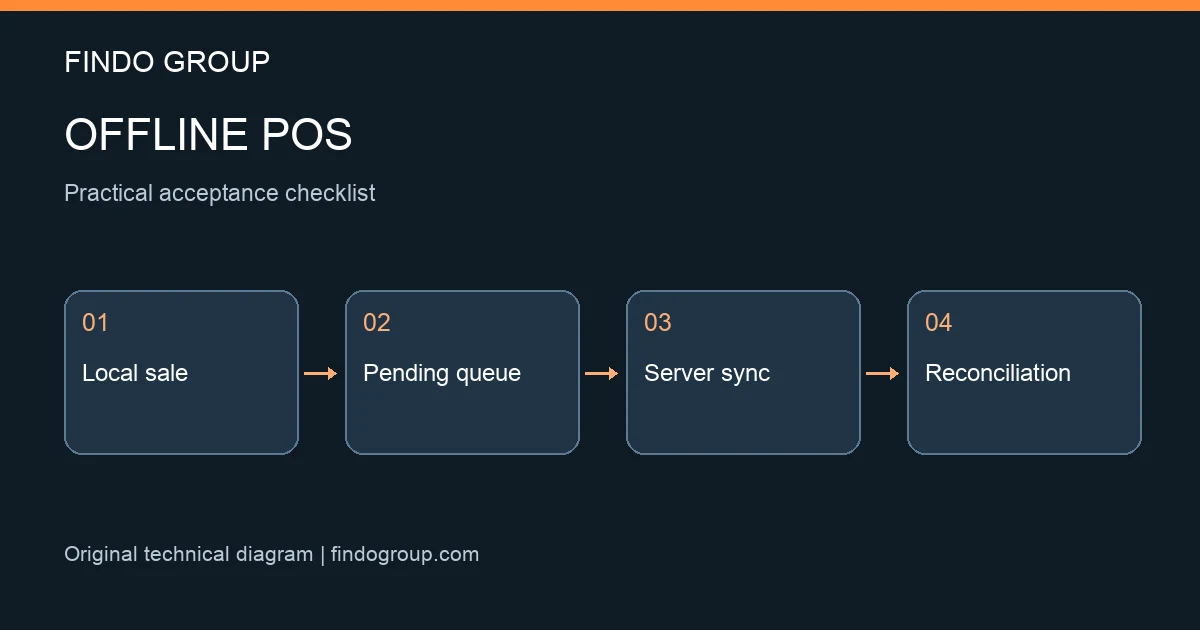Click step number 04
The width and height of the screenshot is (1200, 630).
point(939,322)
